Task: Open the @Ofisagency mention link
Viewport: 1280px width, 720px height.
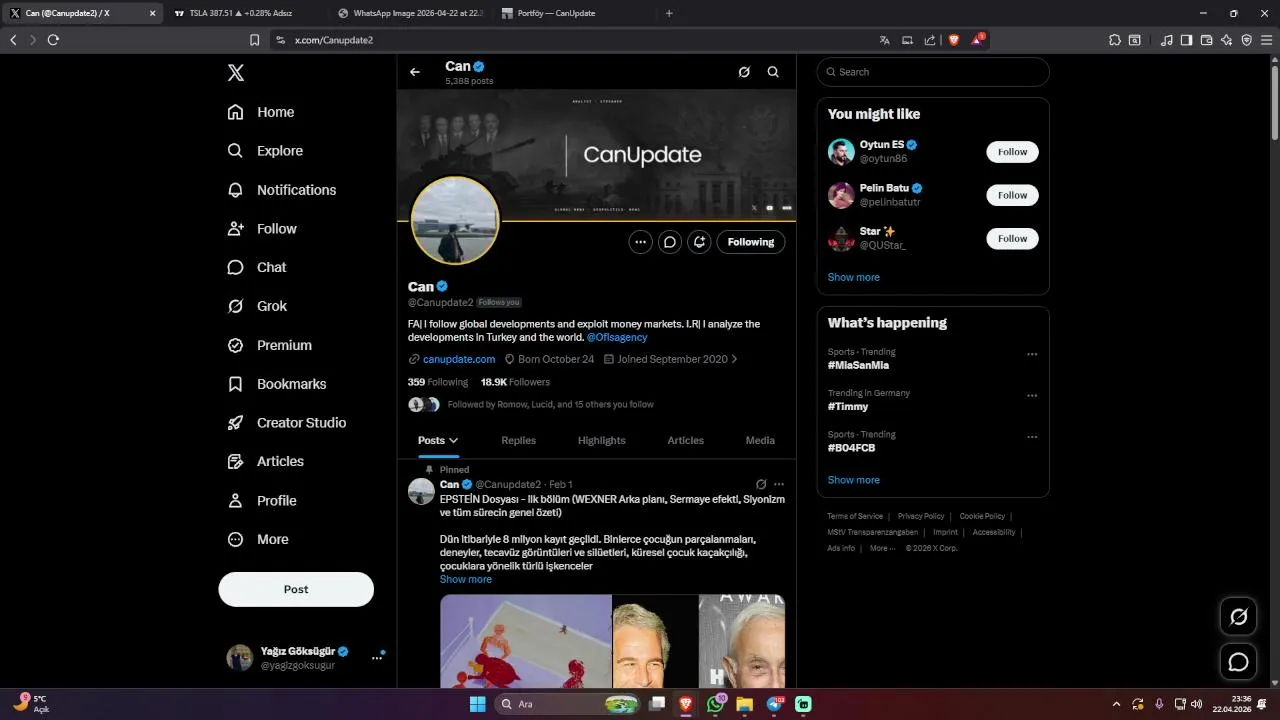Action: coord(617,338)
